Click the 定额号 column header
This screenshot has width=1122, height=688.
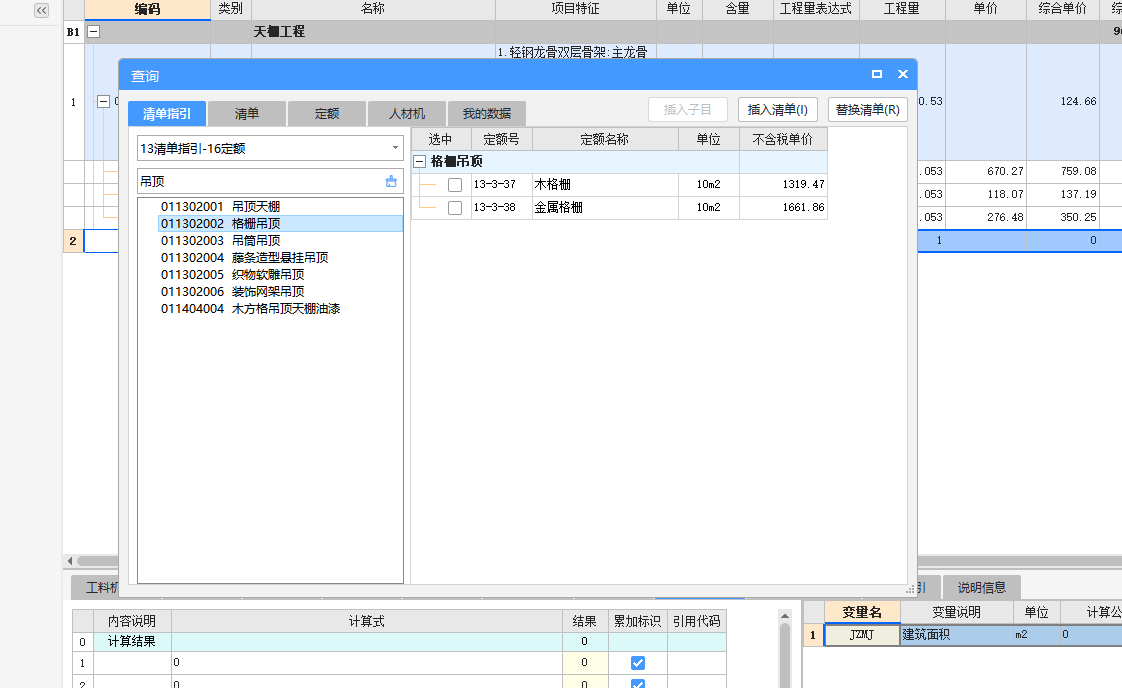coord(502,139)
